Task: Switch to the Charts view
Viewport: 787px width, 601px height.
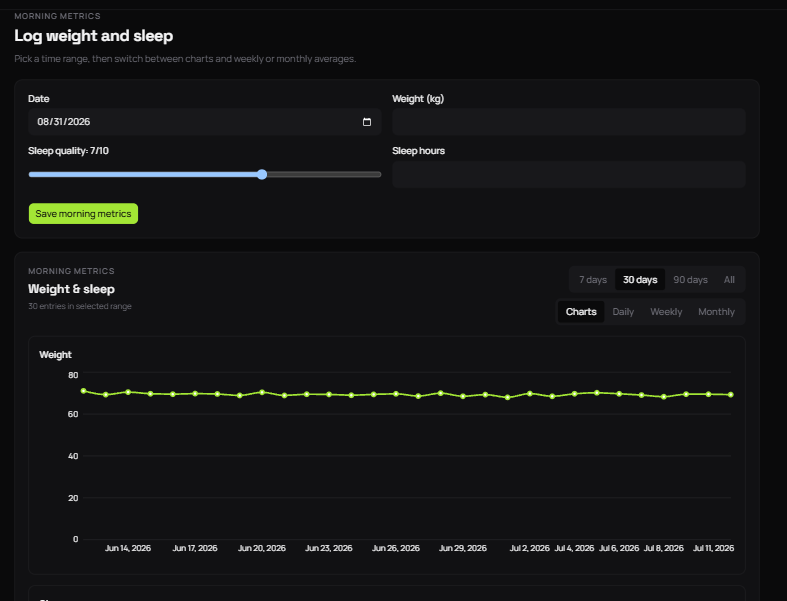Action: (581, 312)
